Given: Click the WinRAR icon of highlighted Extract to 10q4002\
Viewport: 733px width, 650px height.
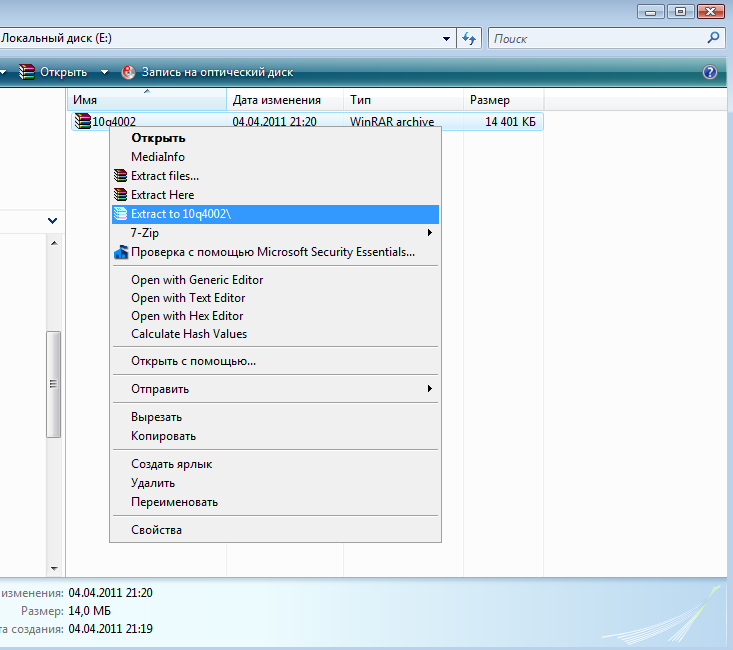Looking at the screenshot, I should click(x=121, y=214).
